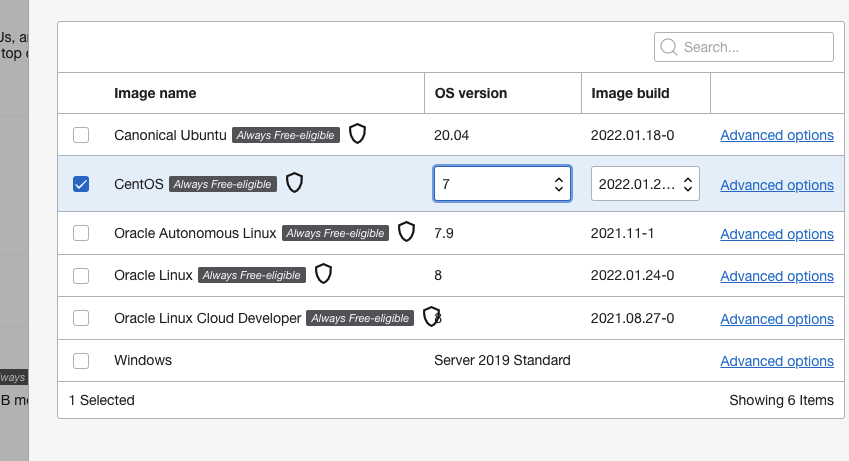849x461 pixels.
Task: Select the Oracle Linux Cloud Developer checkbox
Action: [x=81, y=318]
